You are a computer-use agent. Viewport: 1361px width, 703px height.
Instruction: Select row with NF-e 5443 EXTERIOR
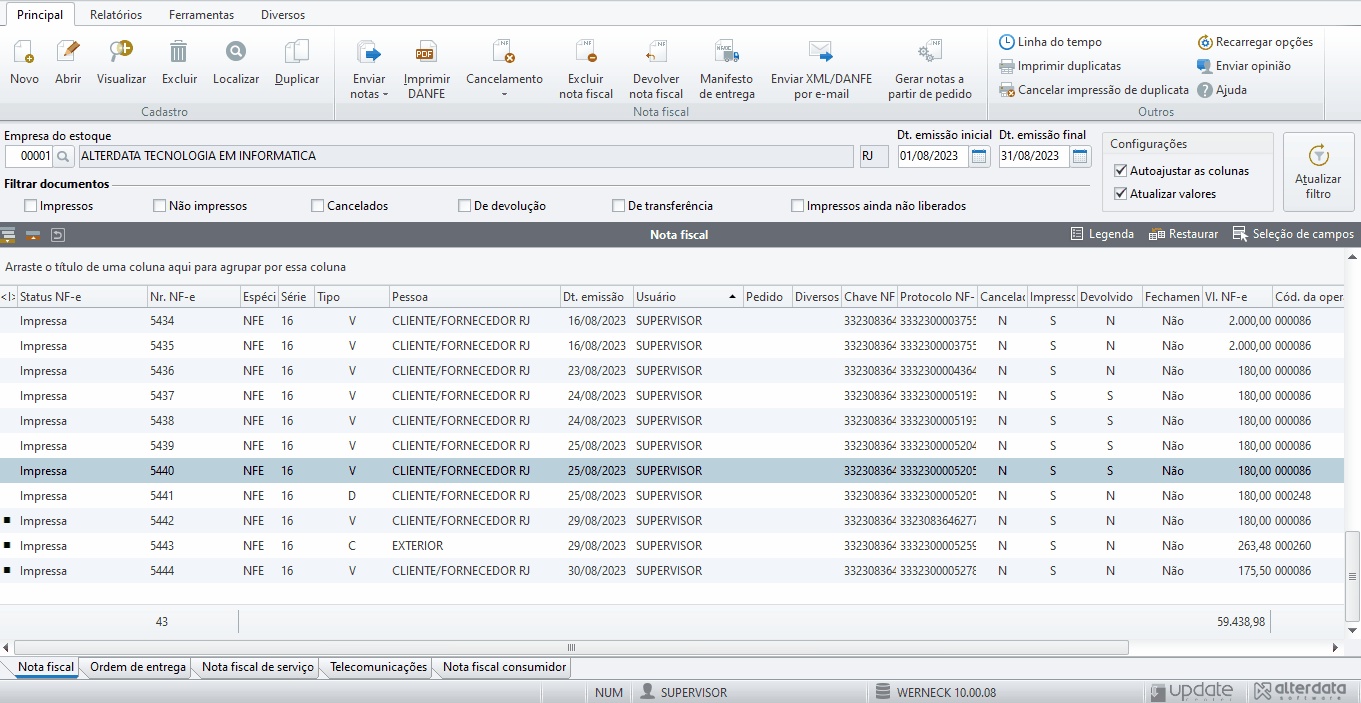pyautogui.click(x=672, y=546)
